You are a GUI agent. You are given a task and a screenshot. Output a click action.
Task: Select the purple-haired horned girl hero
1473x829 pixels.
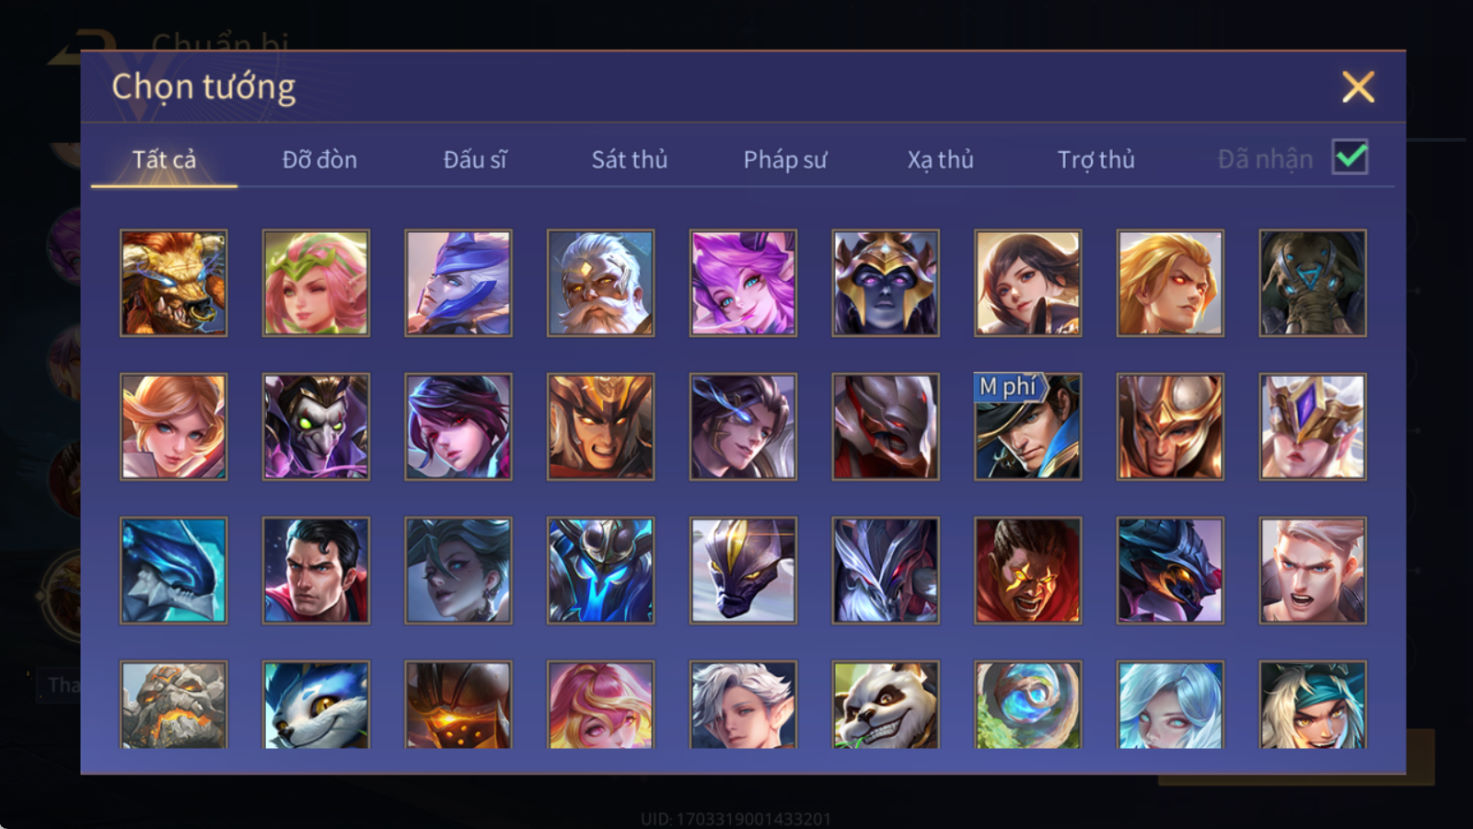743,283
